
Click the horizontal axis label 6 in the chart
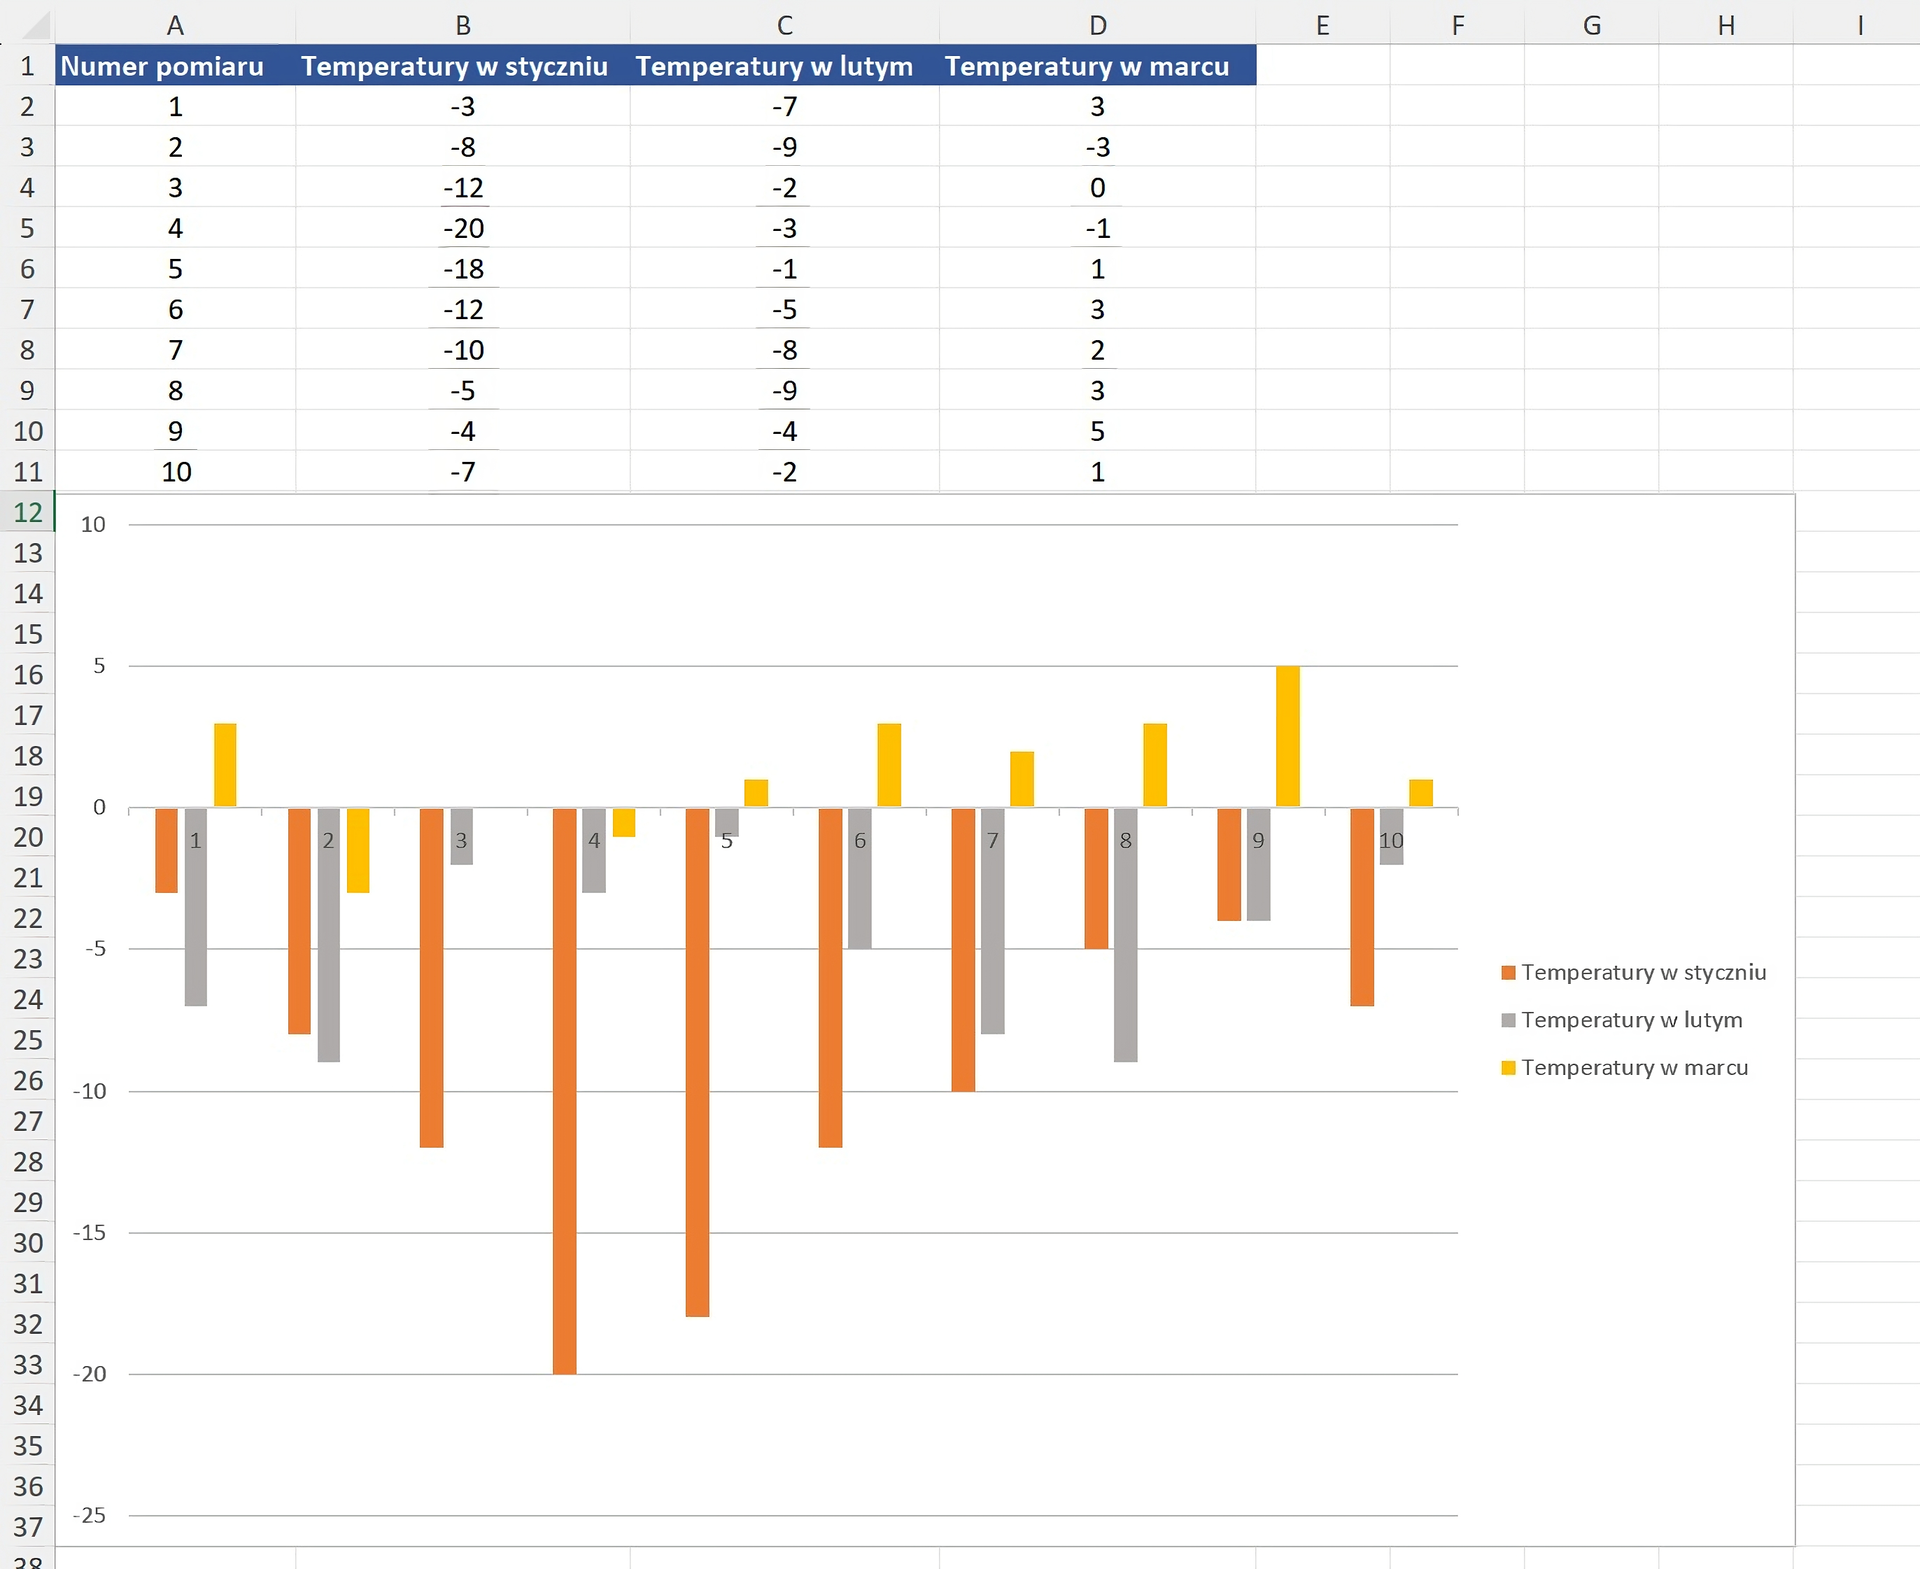pyautogui.click(x=860, y=842)
